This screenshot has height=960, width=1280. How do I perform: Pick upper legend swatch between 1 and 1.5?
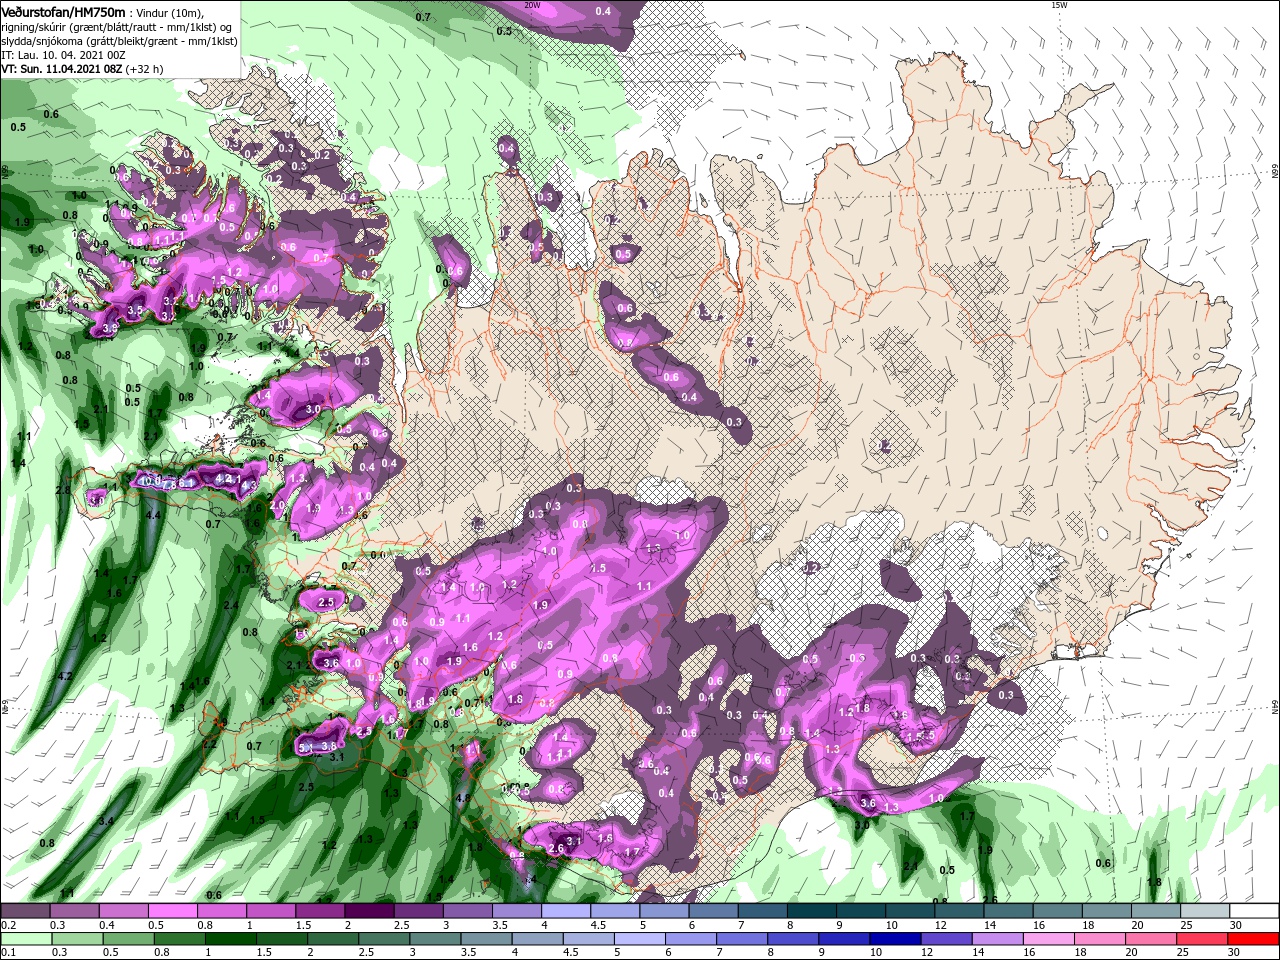point(271,911)
